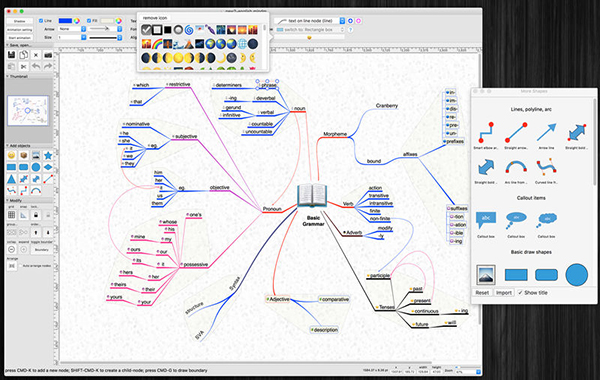Click Import button in More Shapes
Viewport: 600px width, 380px height.
[504, 293]
